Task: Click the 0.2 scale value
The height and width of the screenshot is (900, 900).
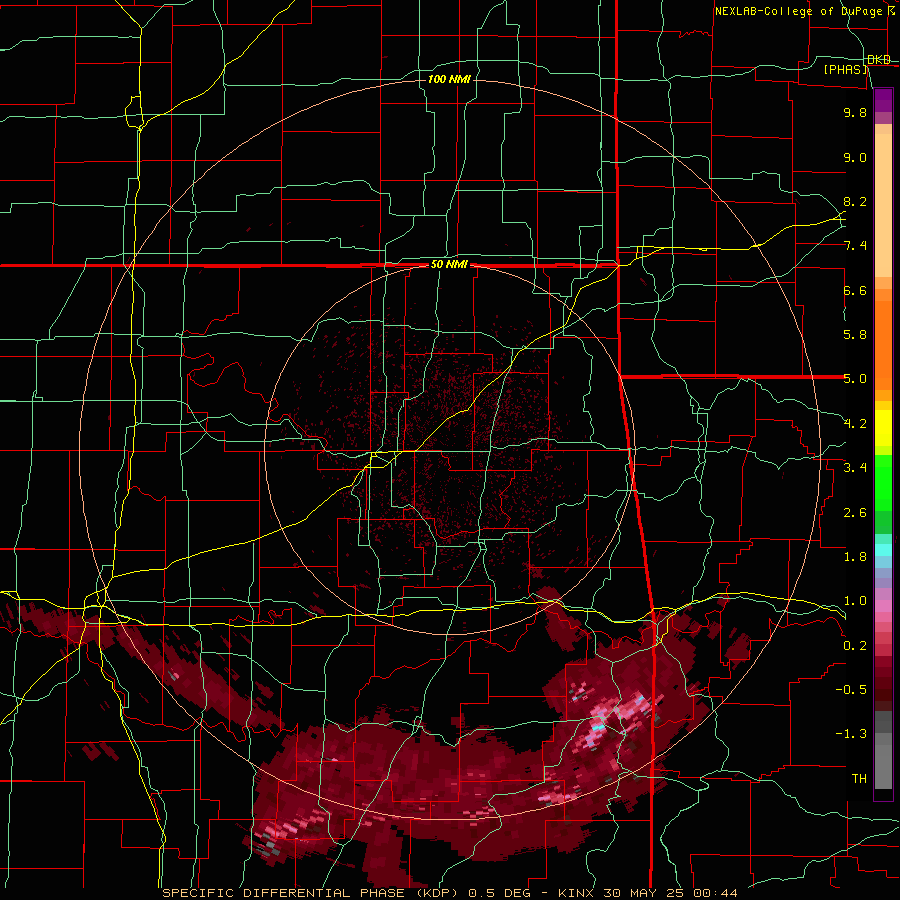Action: coord(855,646)
